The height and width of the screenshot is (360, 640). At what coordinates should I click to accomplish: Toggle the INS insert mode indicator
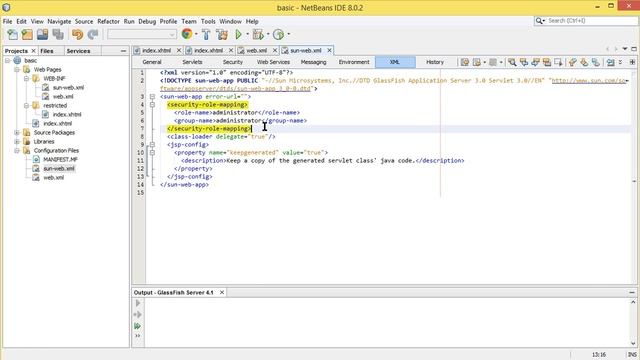pos(632,355)
